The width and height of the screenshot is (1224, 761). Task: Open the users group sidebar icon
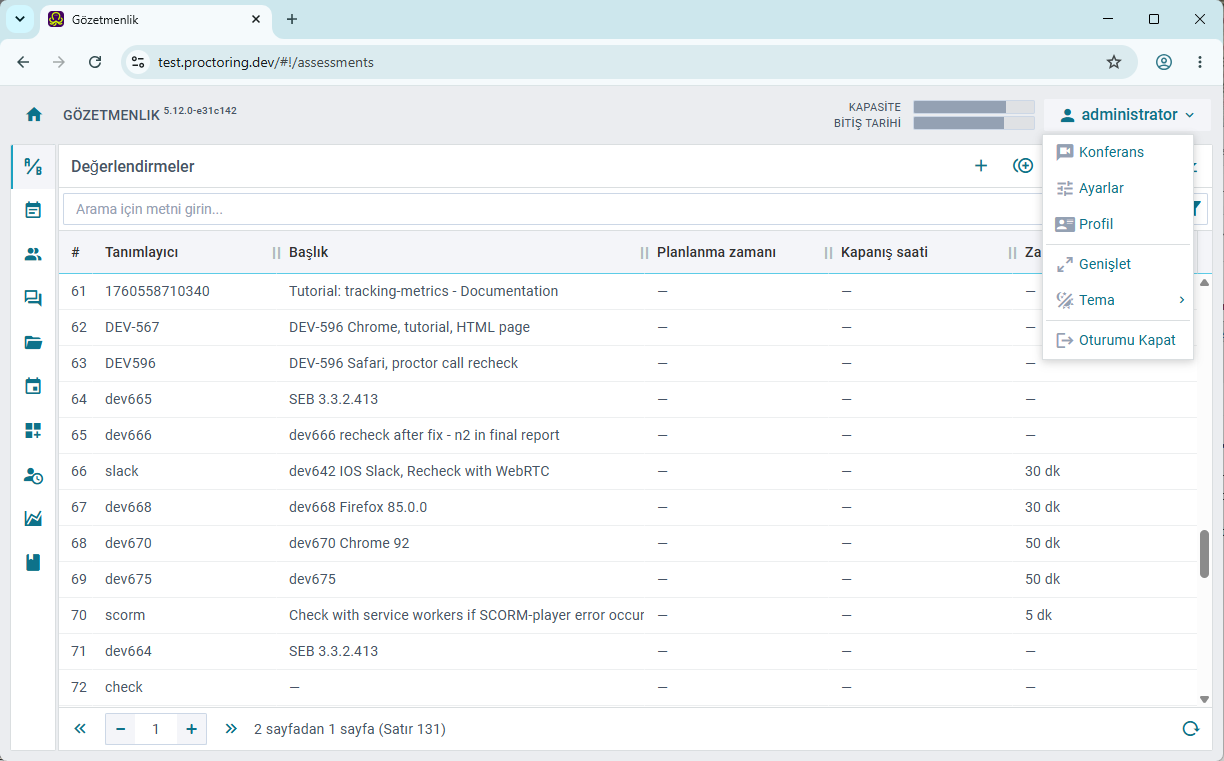click(33, 254)
